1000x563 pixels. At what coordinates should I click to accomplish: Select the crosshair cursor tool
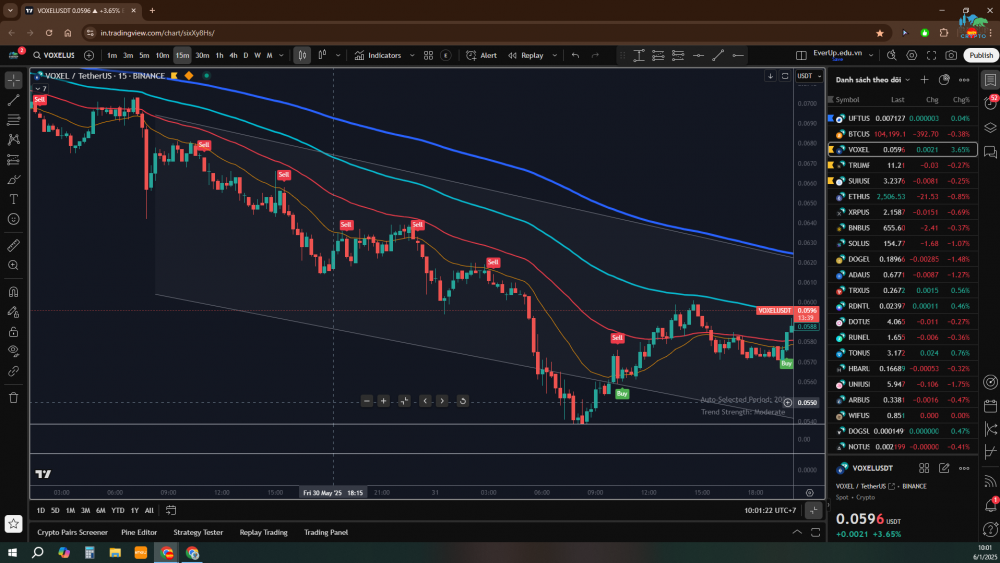coord(13,80)
